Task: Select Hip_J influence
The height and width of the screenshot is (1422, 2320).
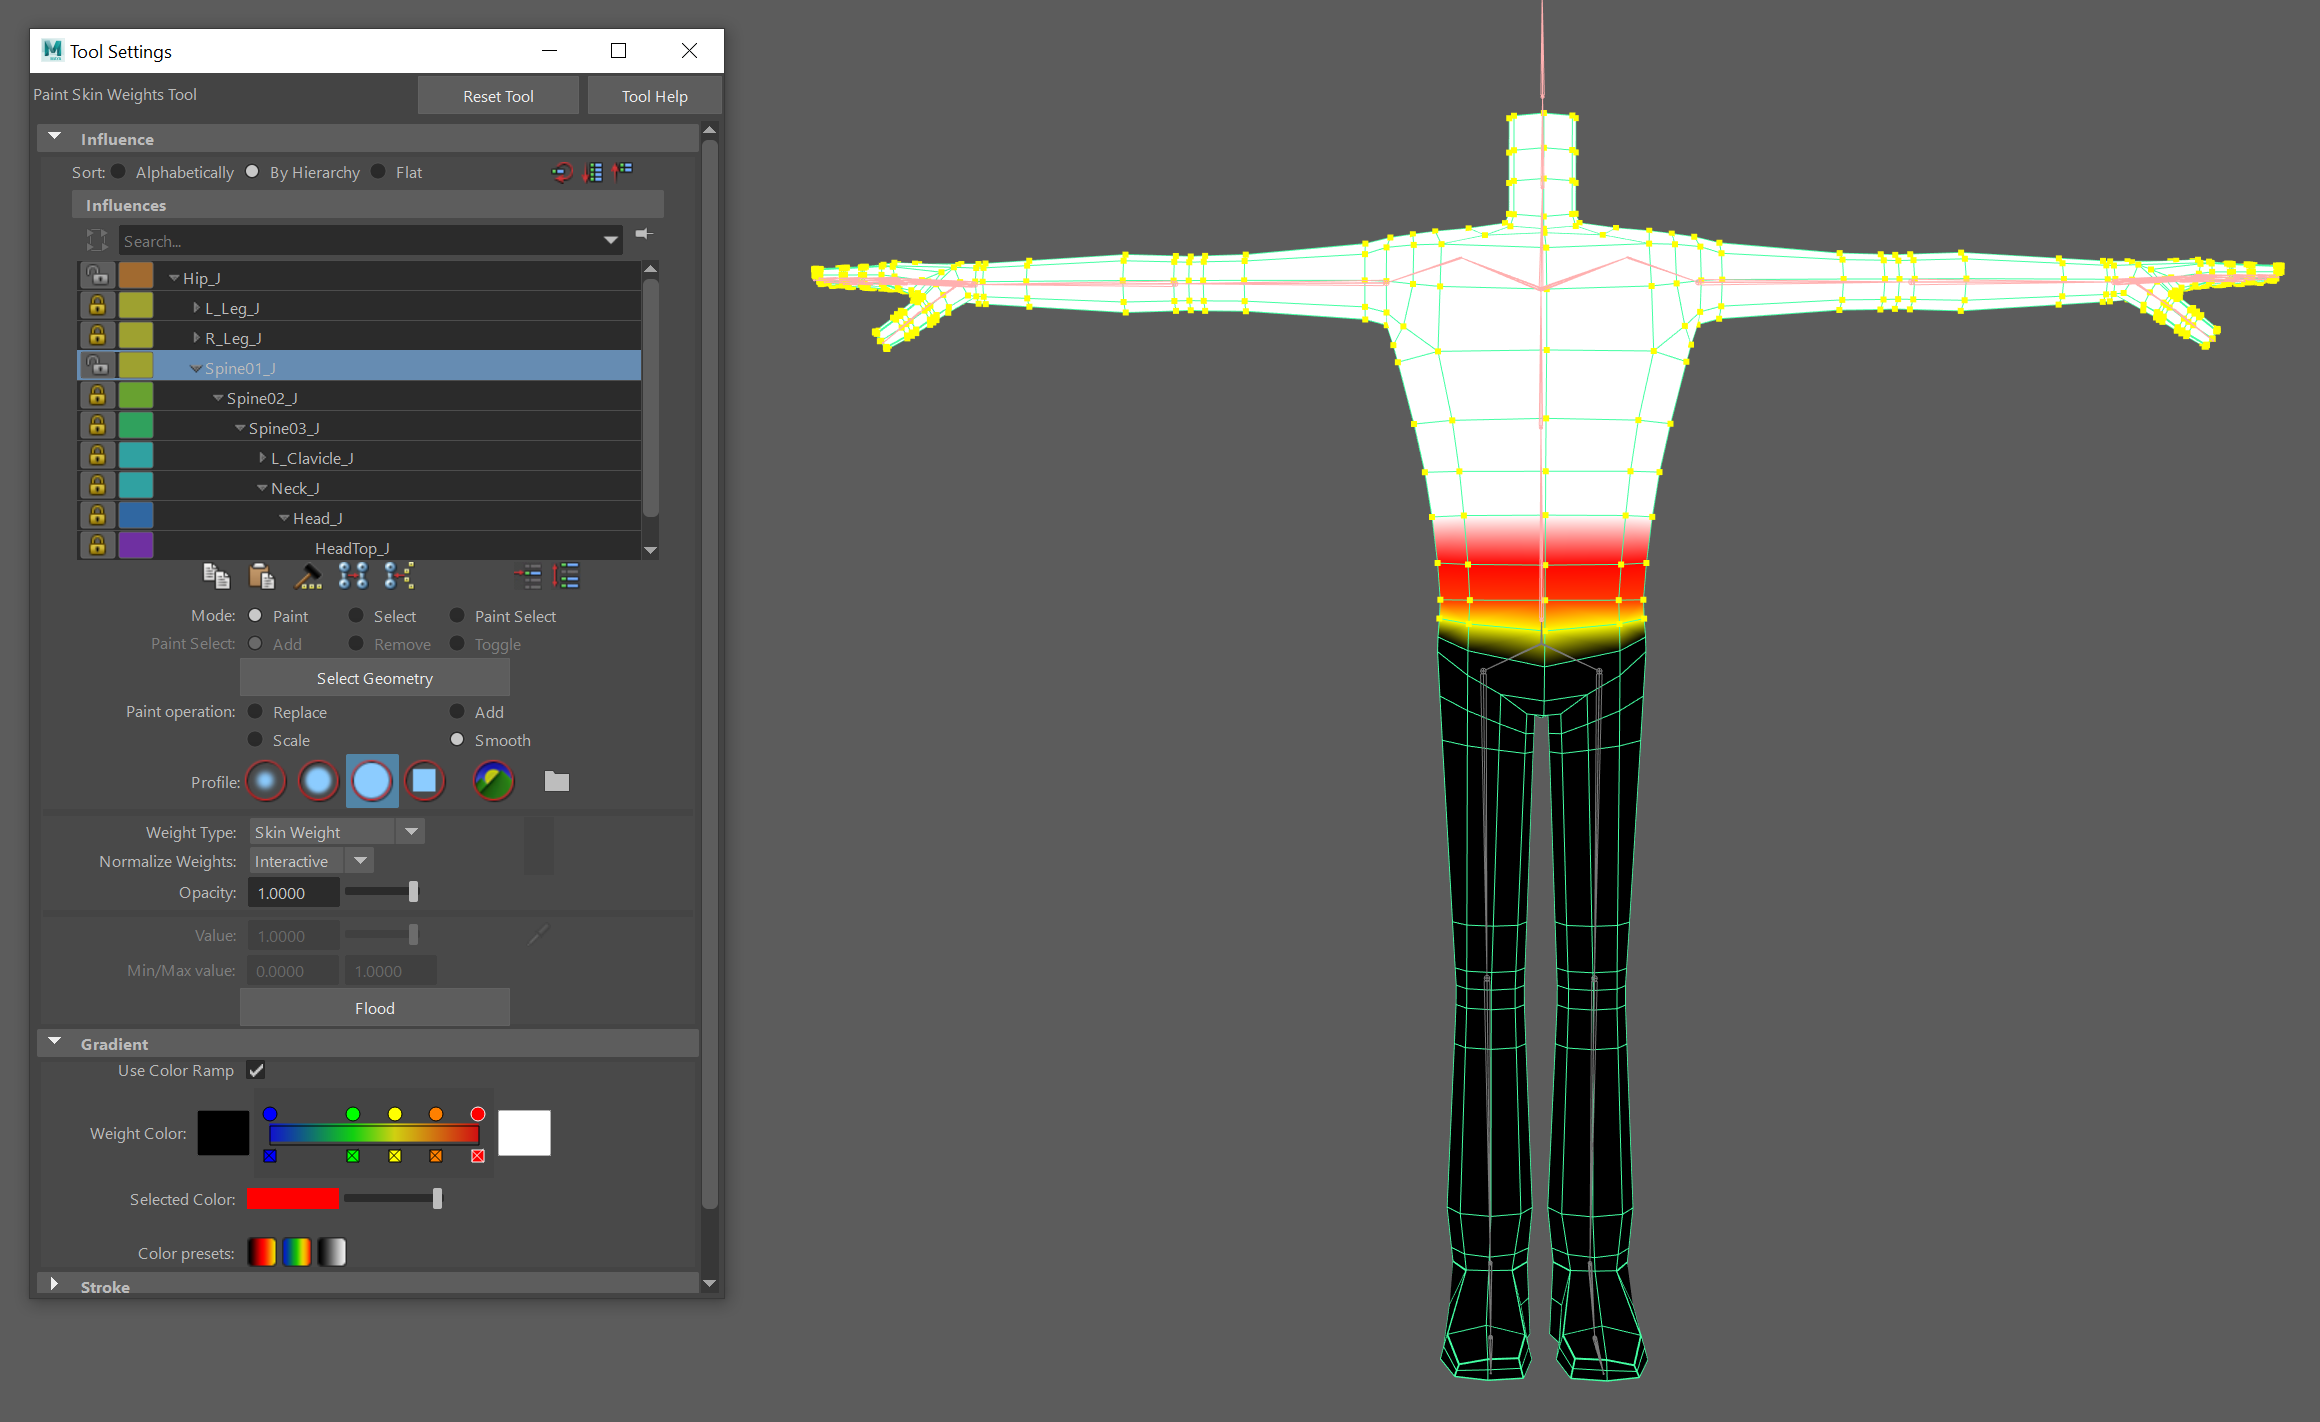Action: (x=201, y=278)
